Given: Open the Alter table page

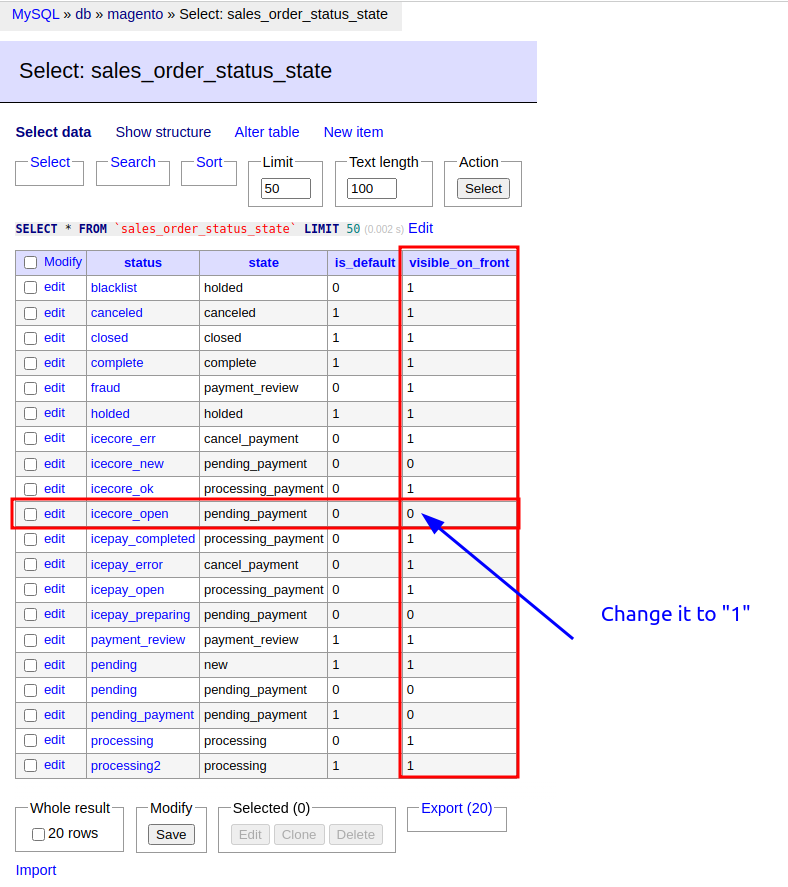Looking at the screenshot, I should (267, 132).
